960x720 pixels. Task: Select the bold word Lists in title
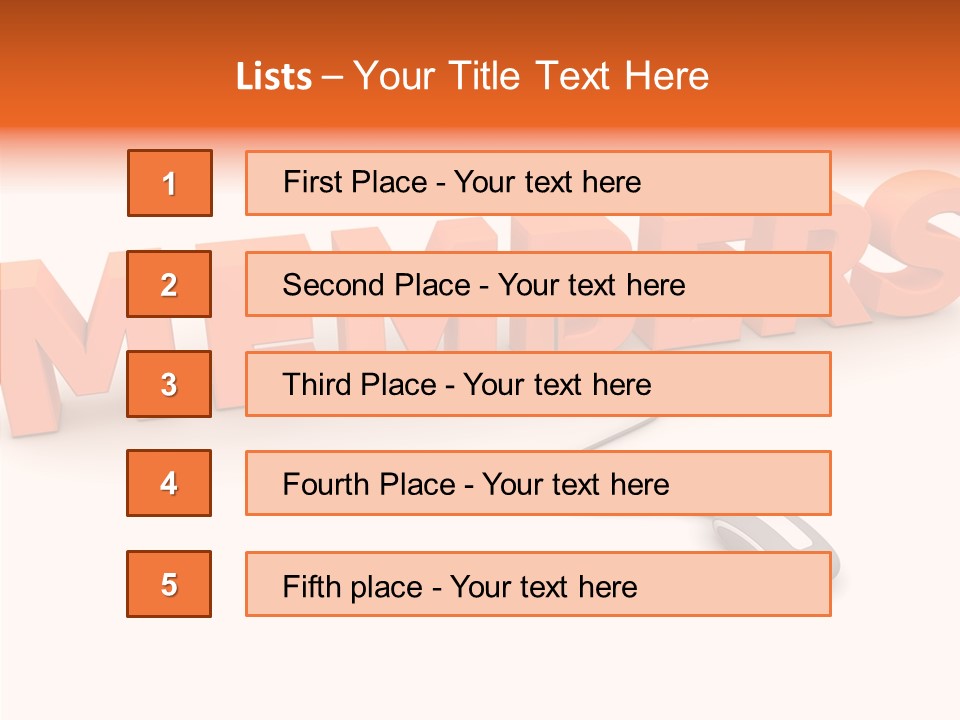(x=274, y=77)
